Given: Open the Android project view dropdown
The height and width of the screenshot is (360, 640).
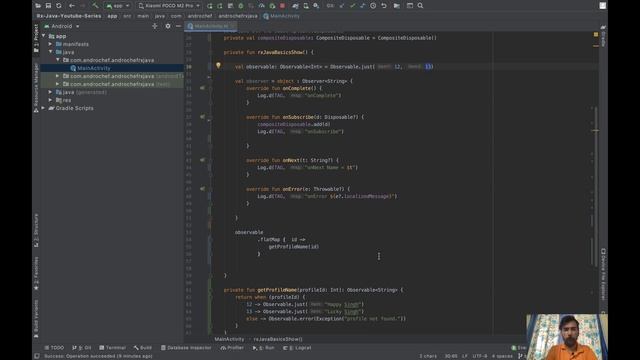Looking at the screenshot, I should (62, 26).
